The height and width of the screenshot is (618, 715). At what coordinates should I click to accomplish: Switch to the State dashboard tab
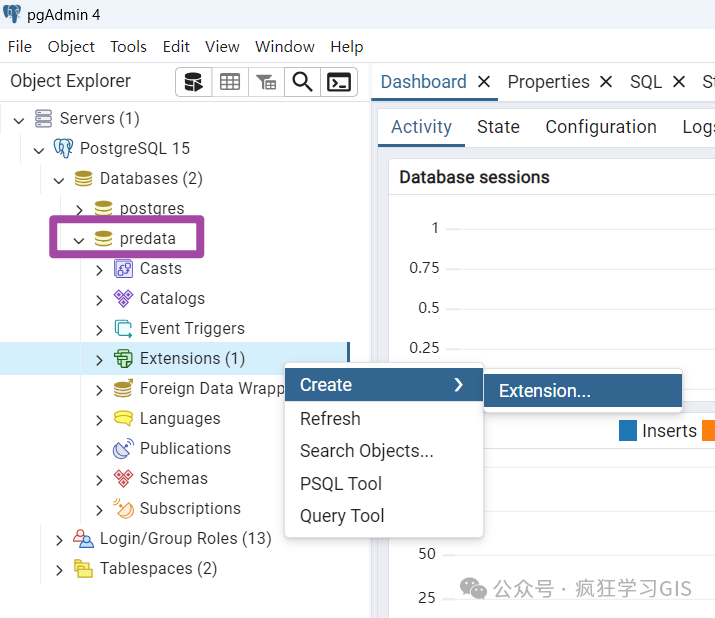click(x=498, y=127)
